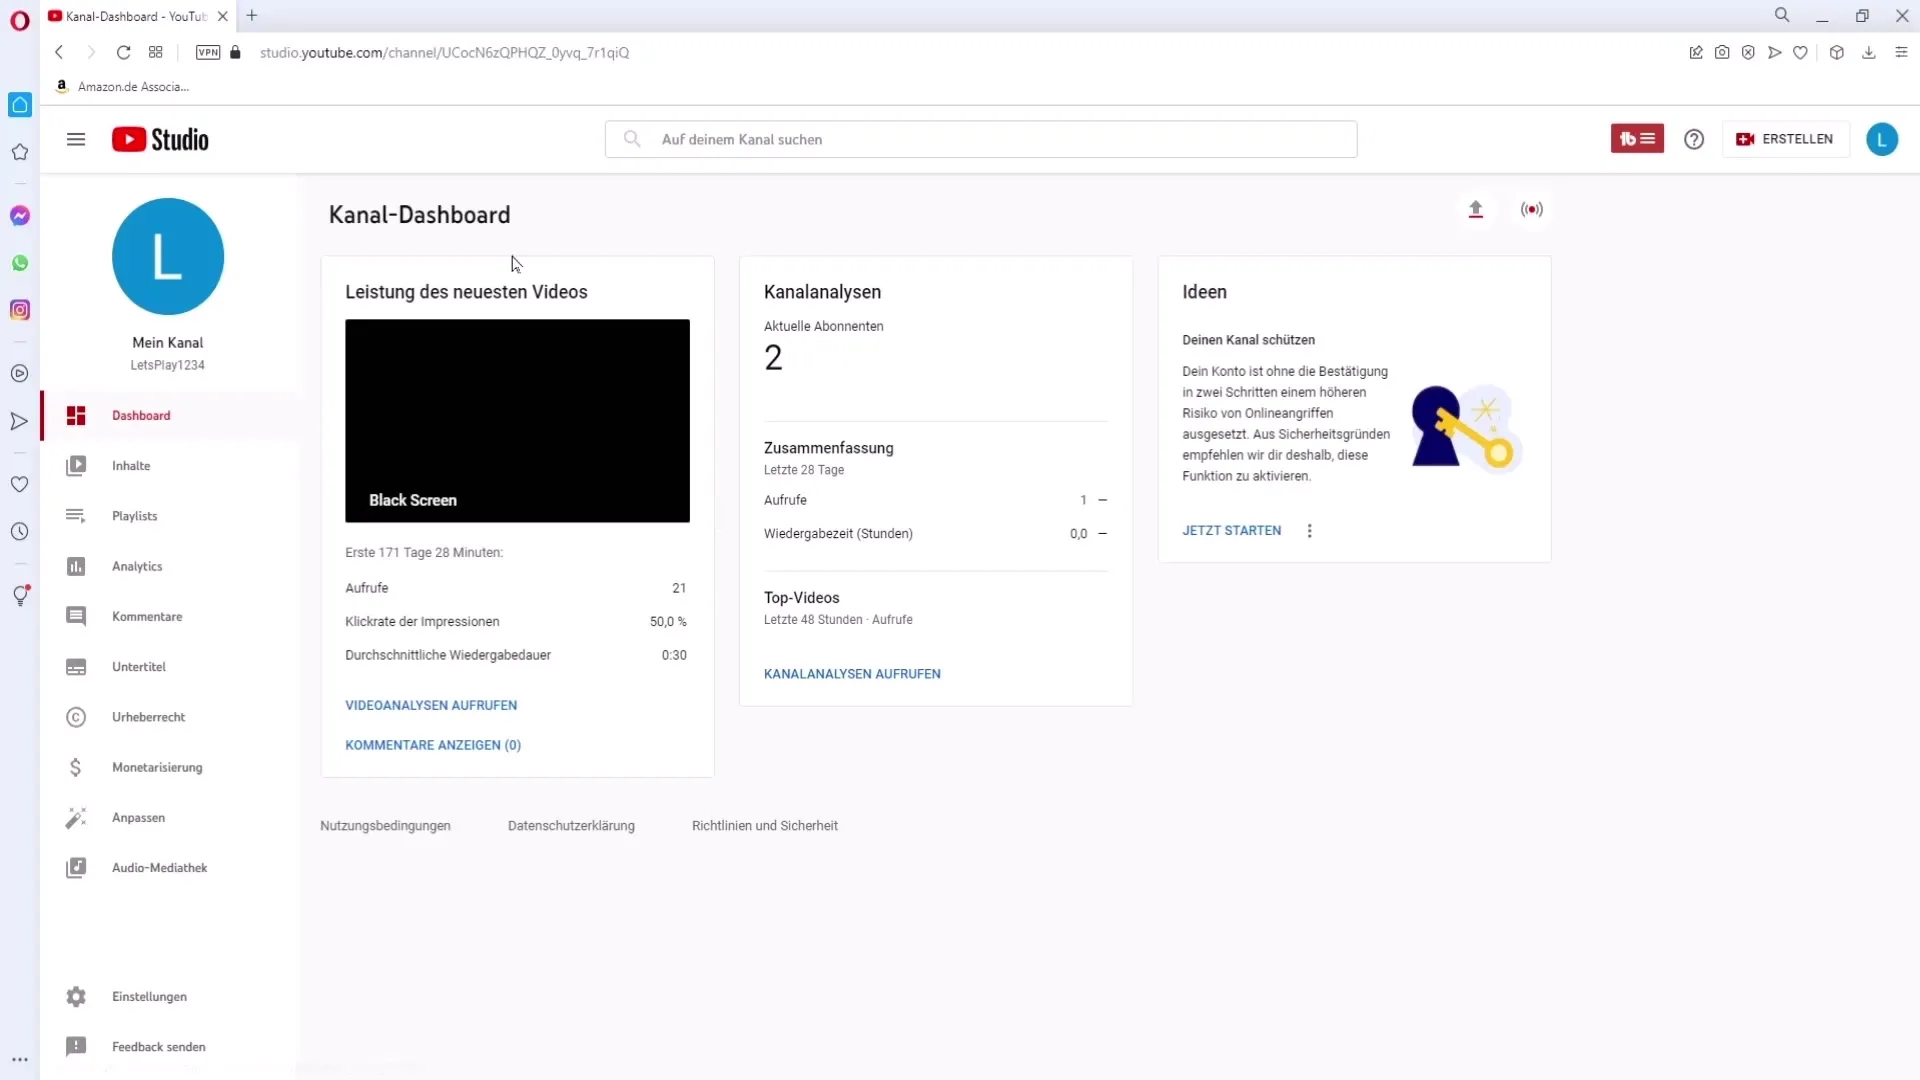
Task: Toggle the hamburger navigation menu
Action: click(76, 138)
